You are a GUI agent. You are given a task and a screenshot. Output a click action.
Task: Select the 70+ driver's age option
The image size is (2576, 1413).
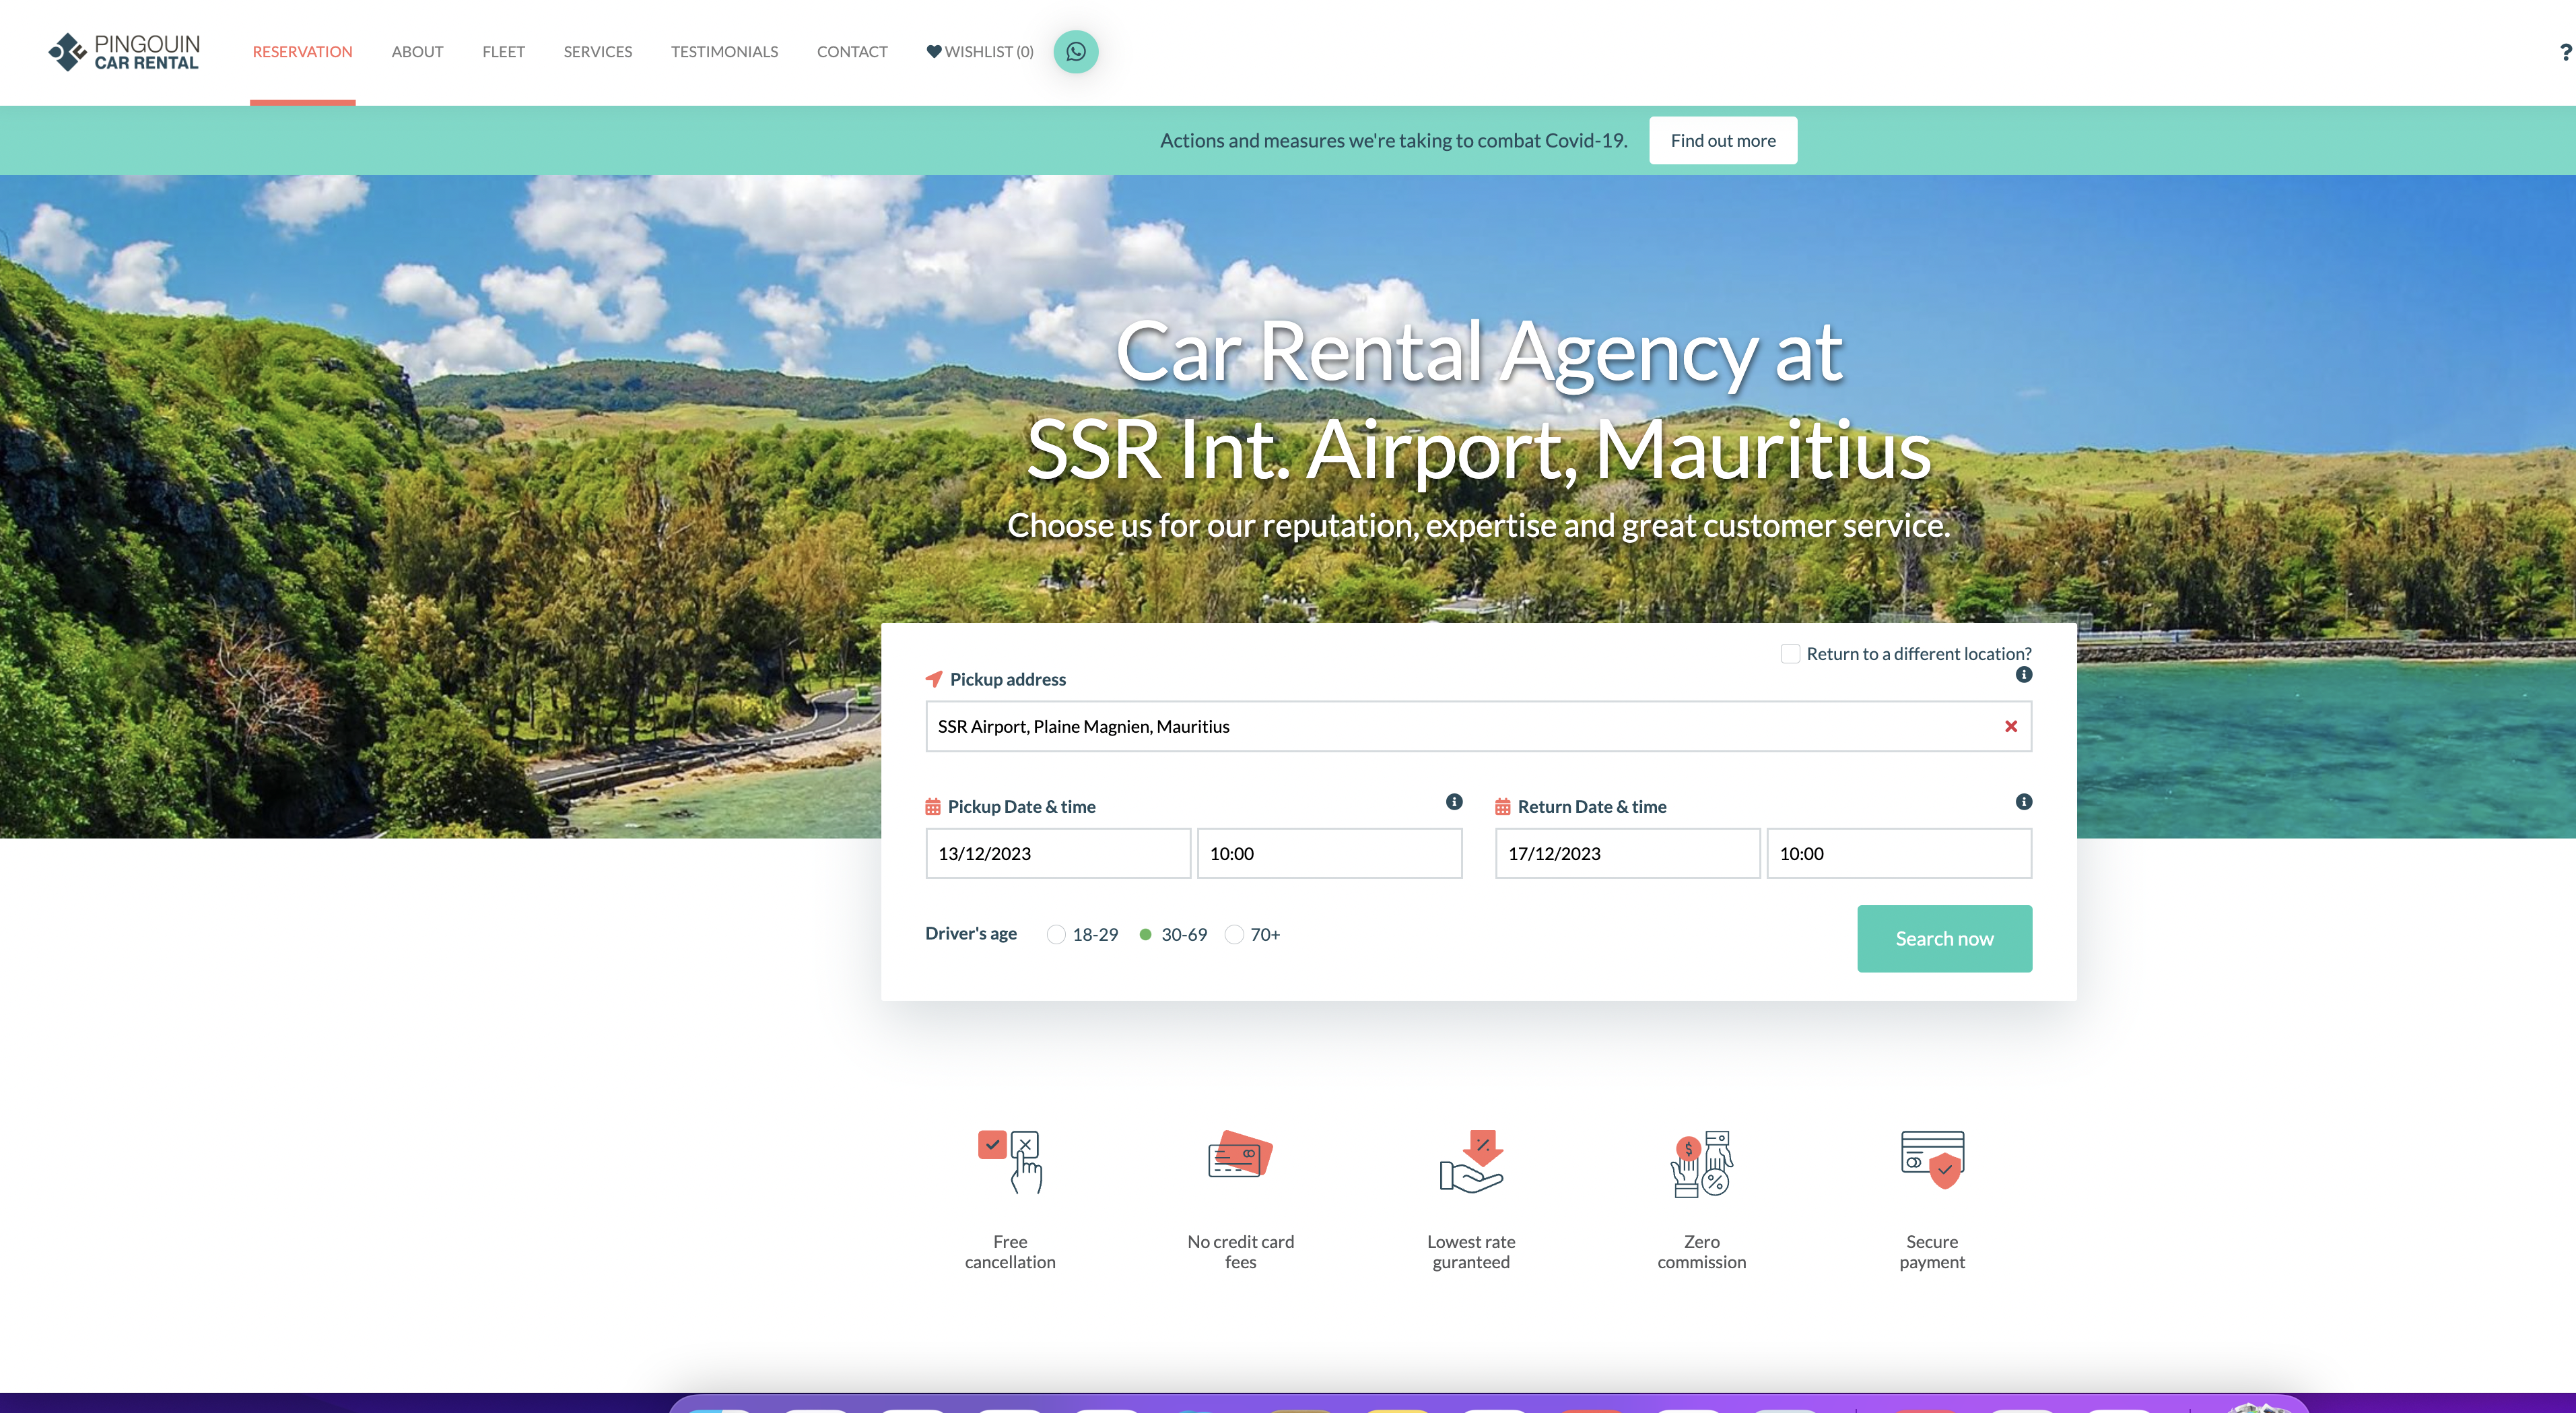[x=1234, y=935]
